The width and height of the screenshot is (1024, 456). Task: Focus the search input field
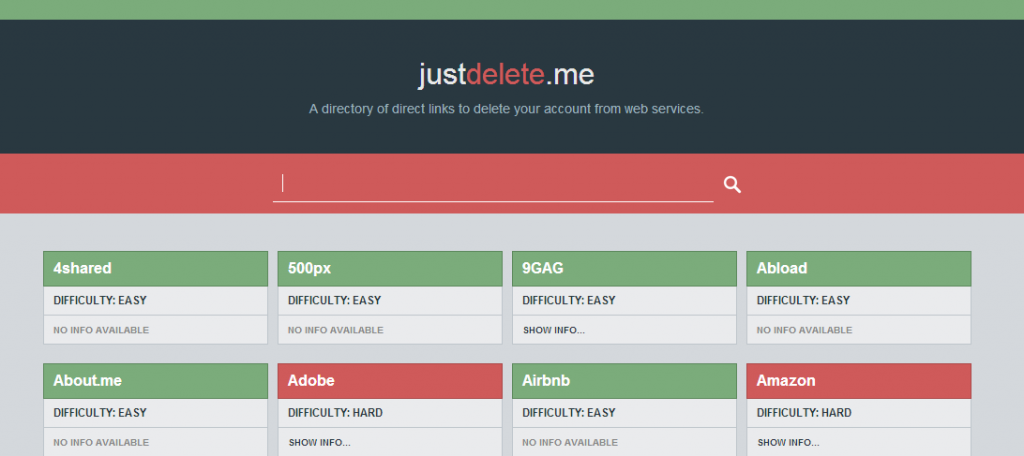coord(493,184)
